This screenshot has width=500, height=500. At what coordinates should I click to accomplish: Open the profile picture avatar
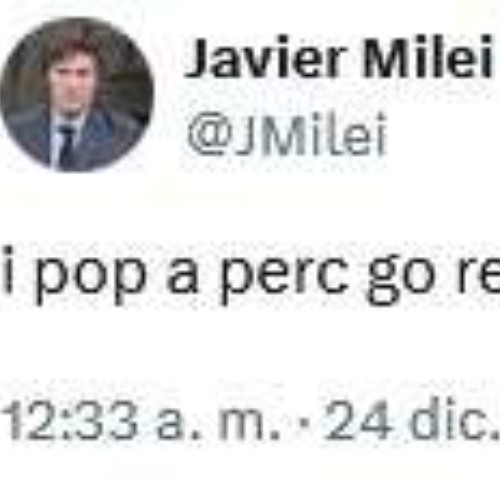point(77,95)
